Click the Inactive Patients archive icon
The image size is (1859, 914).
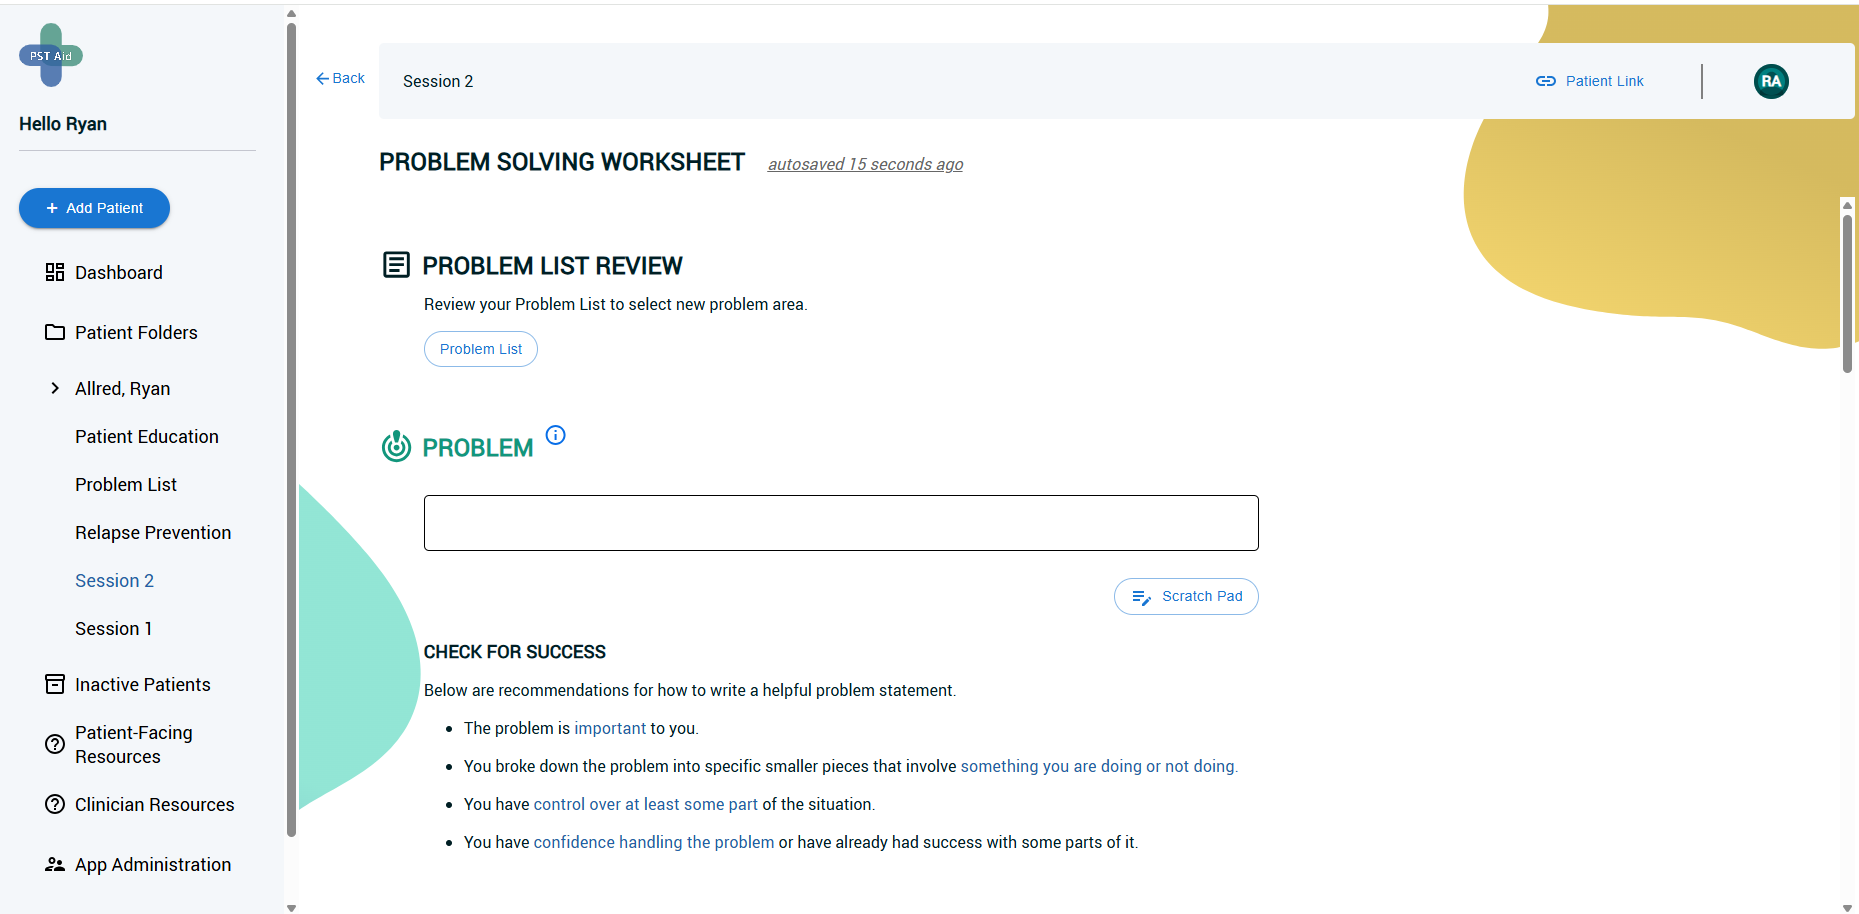pos(55,684)
